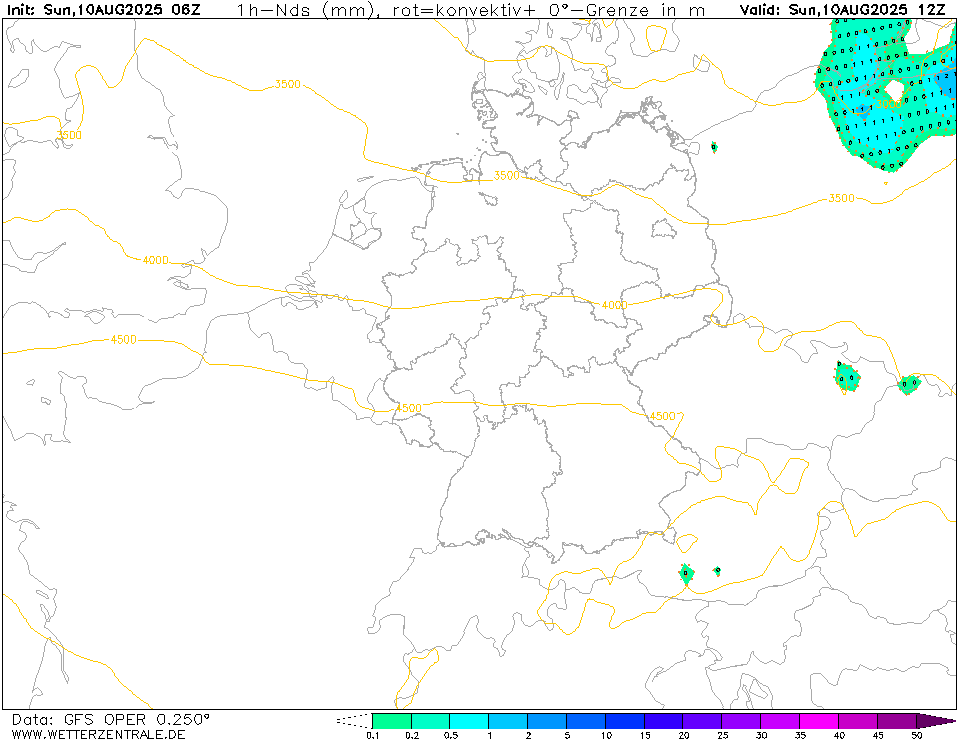Click the 0.1–0.2 mm green legend swatch
This screenshot has width=959, height=741.
[392, 721]
